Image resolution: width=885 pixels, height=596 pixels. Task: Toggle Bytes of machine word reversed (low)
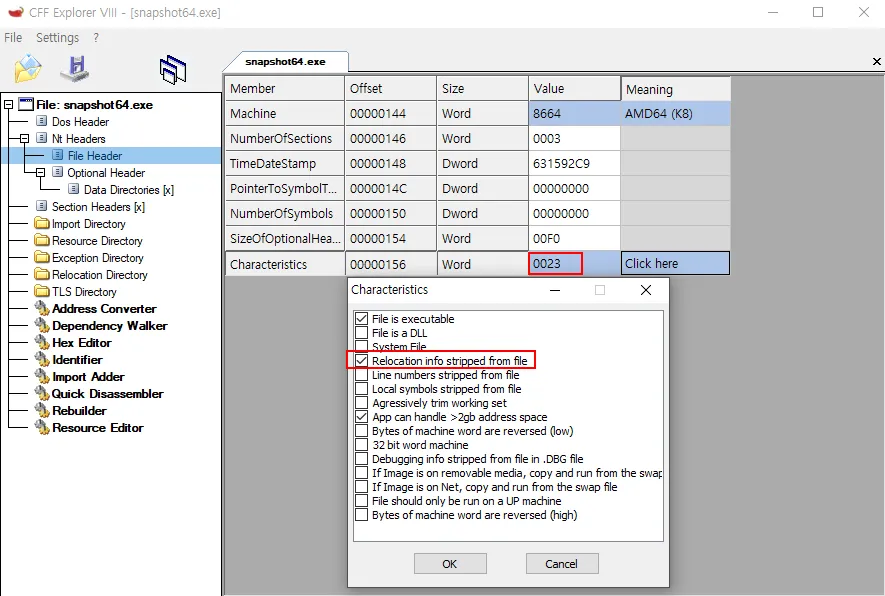tap(362, 431)
